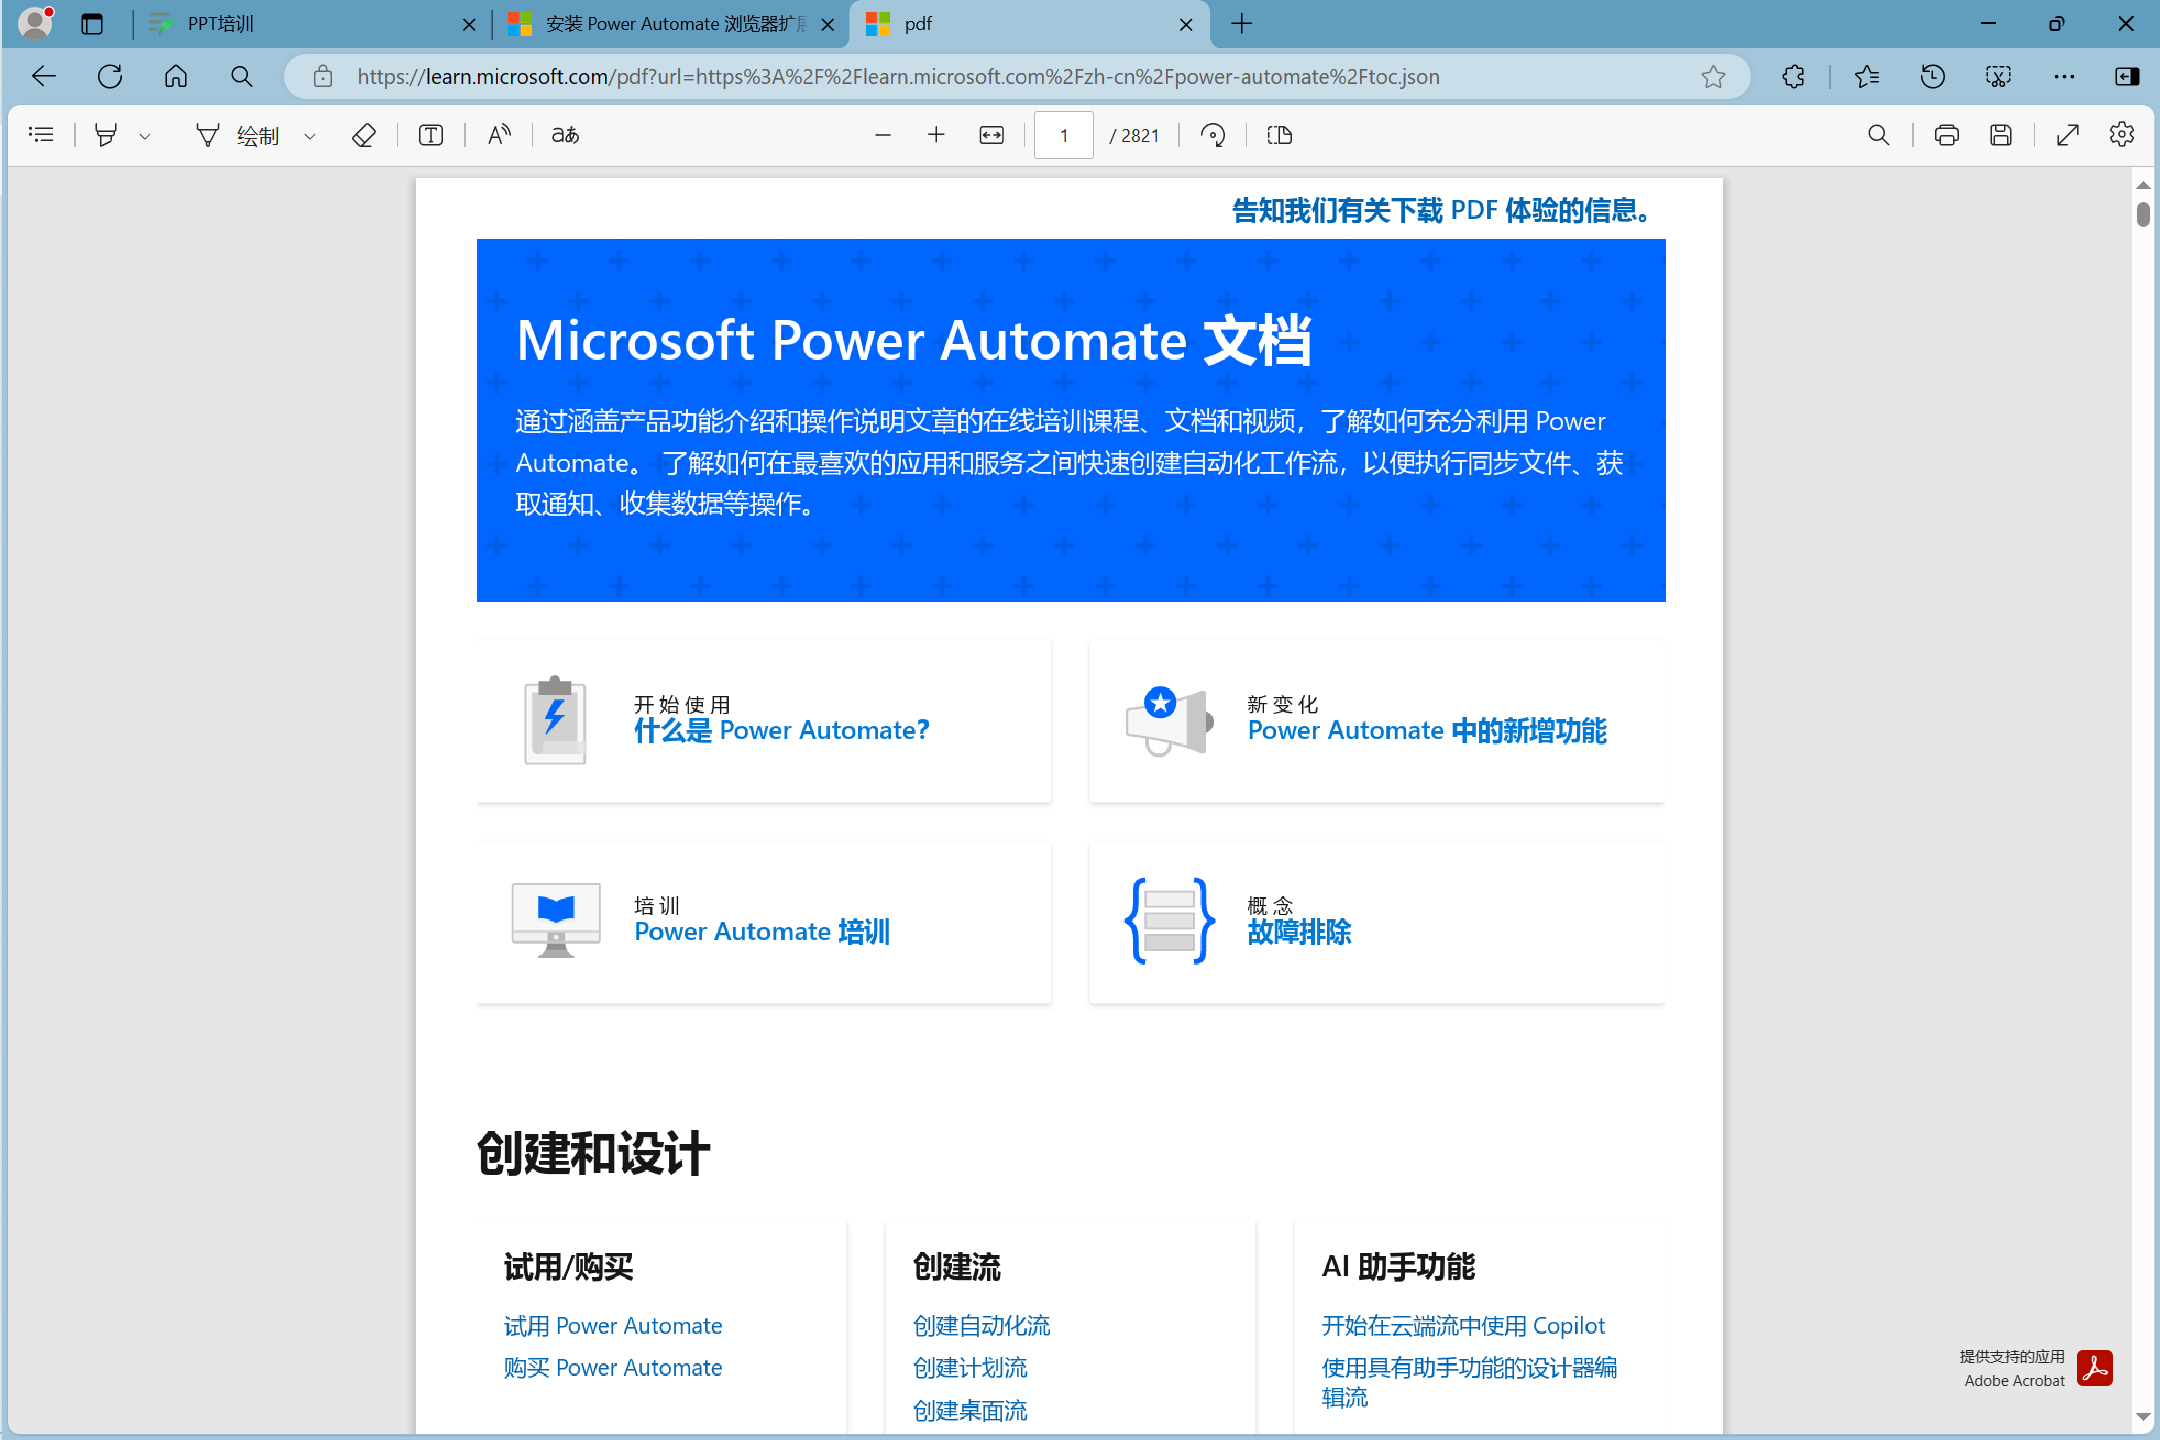Click the scrollbar down arrow
2160x1440 pixels.
pos(2143,1417)
